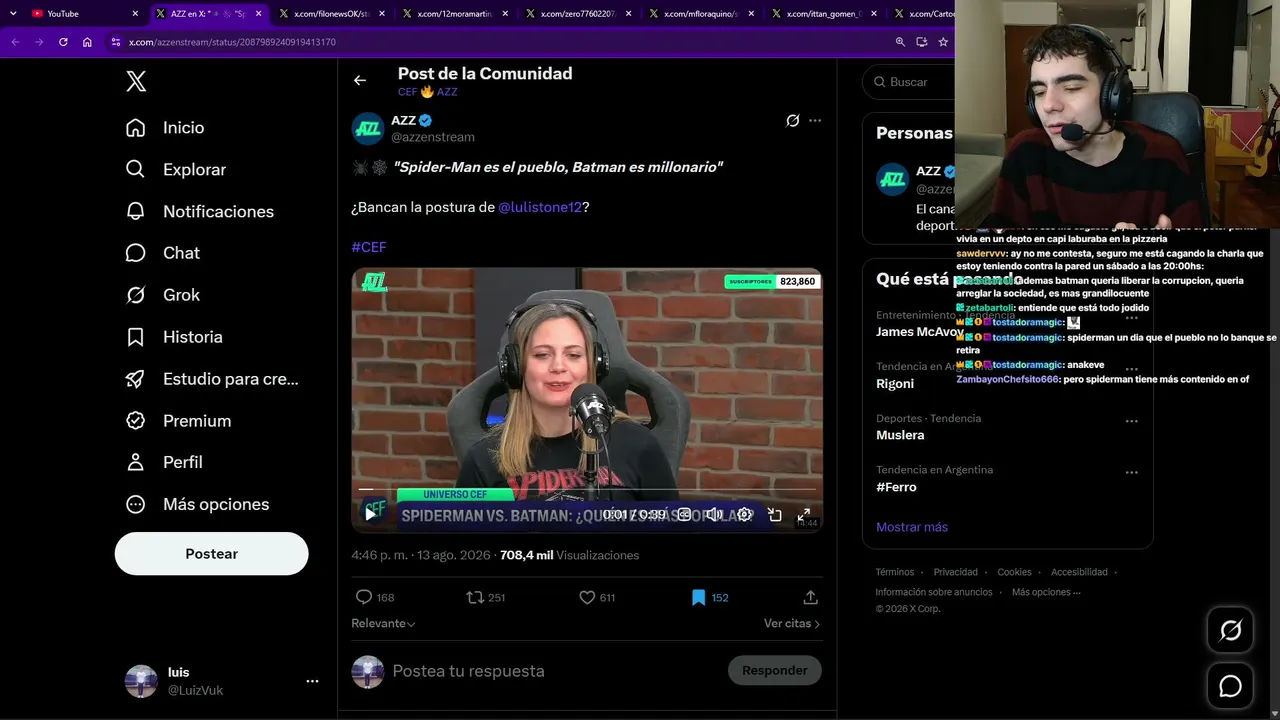Reload the page in the browser
Viewport: 1280px width, 720px height.
click(x=63, y=42)
